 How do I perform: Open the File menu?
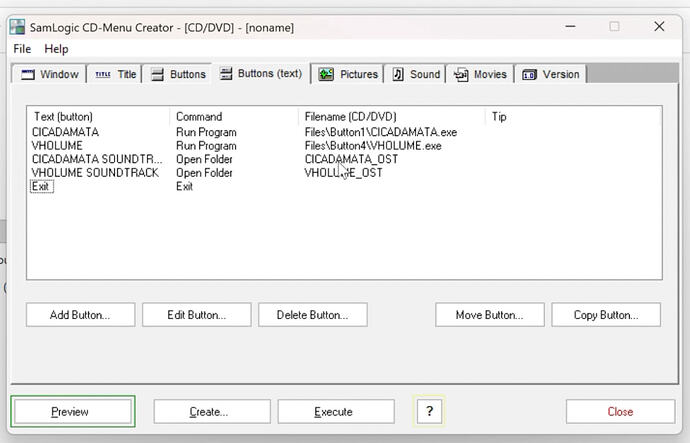click(22, 49)
